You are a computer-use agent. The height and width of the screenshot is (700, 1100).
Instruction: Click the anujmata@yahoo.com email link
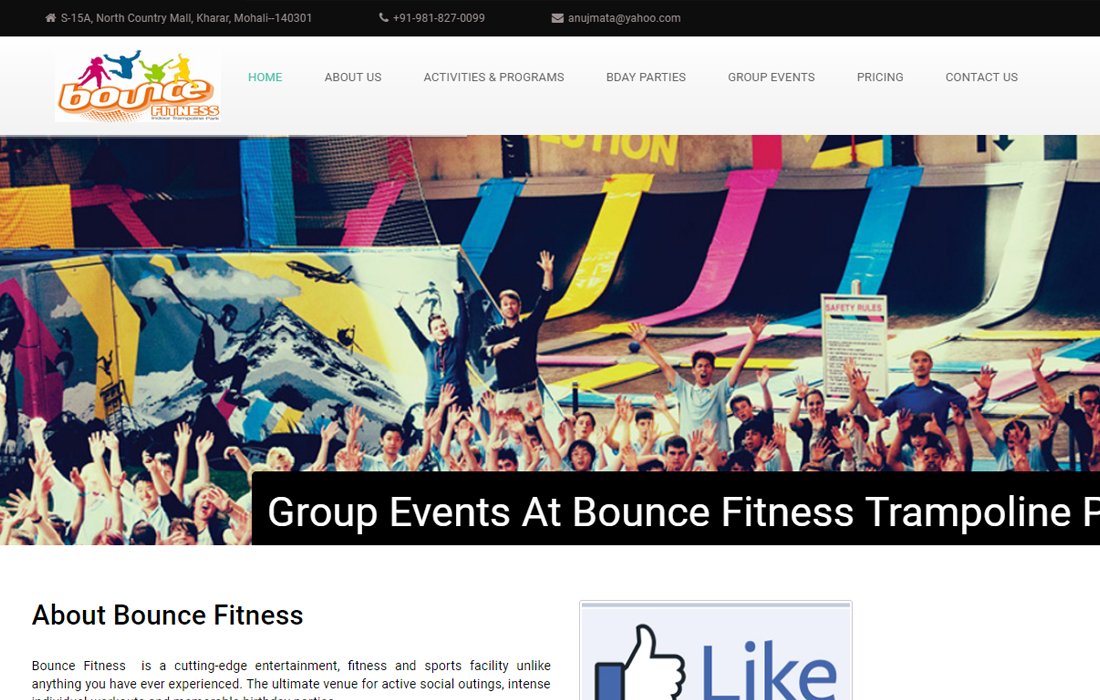tap(624, 18)
